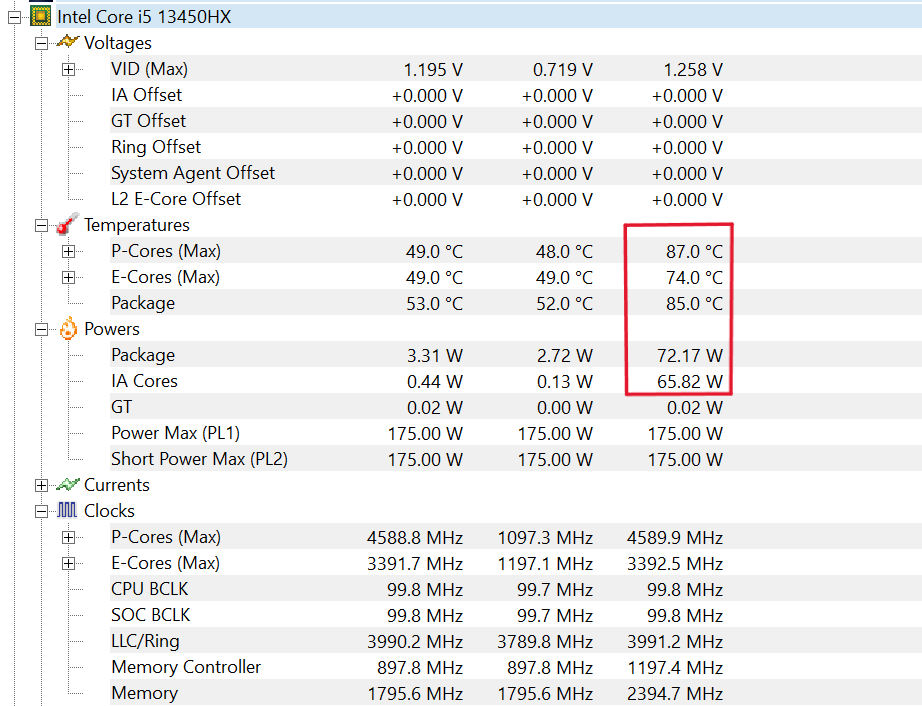
Task: Collapse the Powers section
Action: (41, 330)
